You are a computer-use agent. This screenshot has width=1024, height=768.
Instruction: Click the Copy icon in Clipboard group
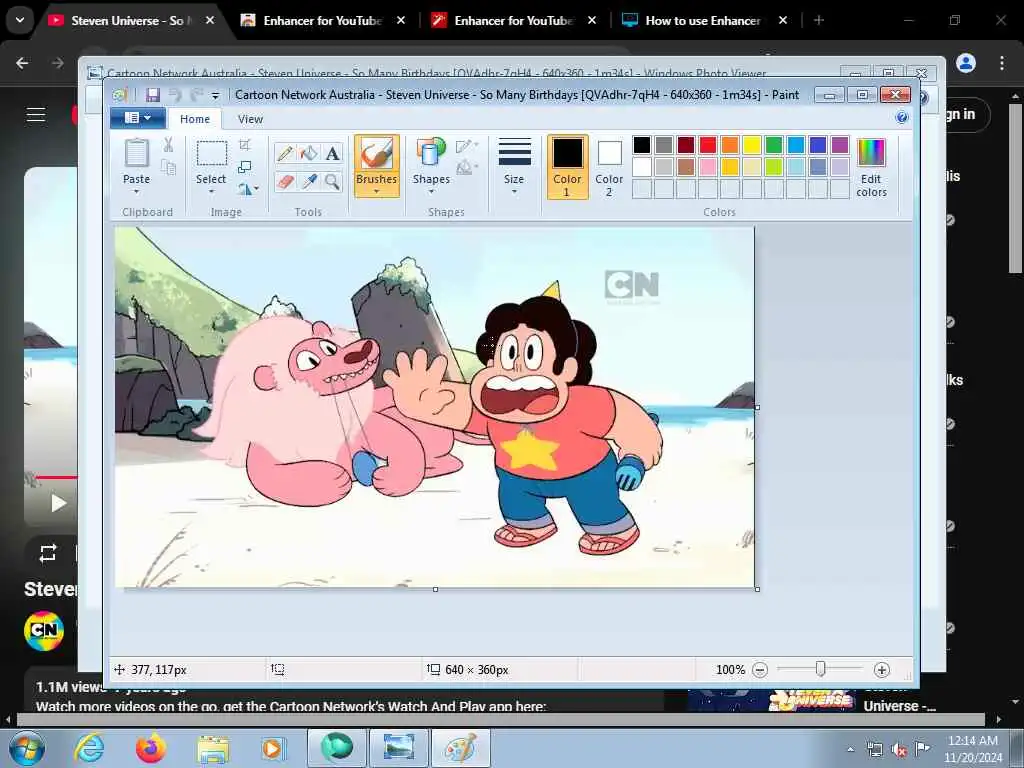pyautogui.click(x=168, y=168)
